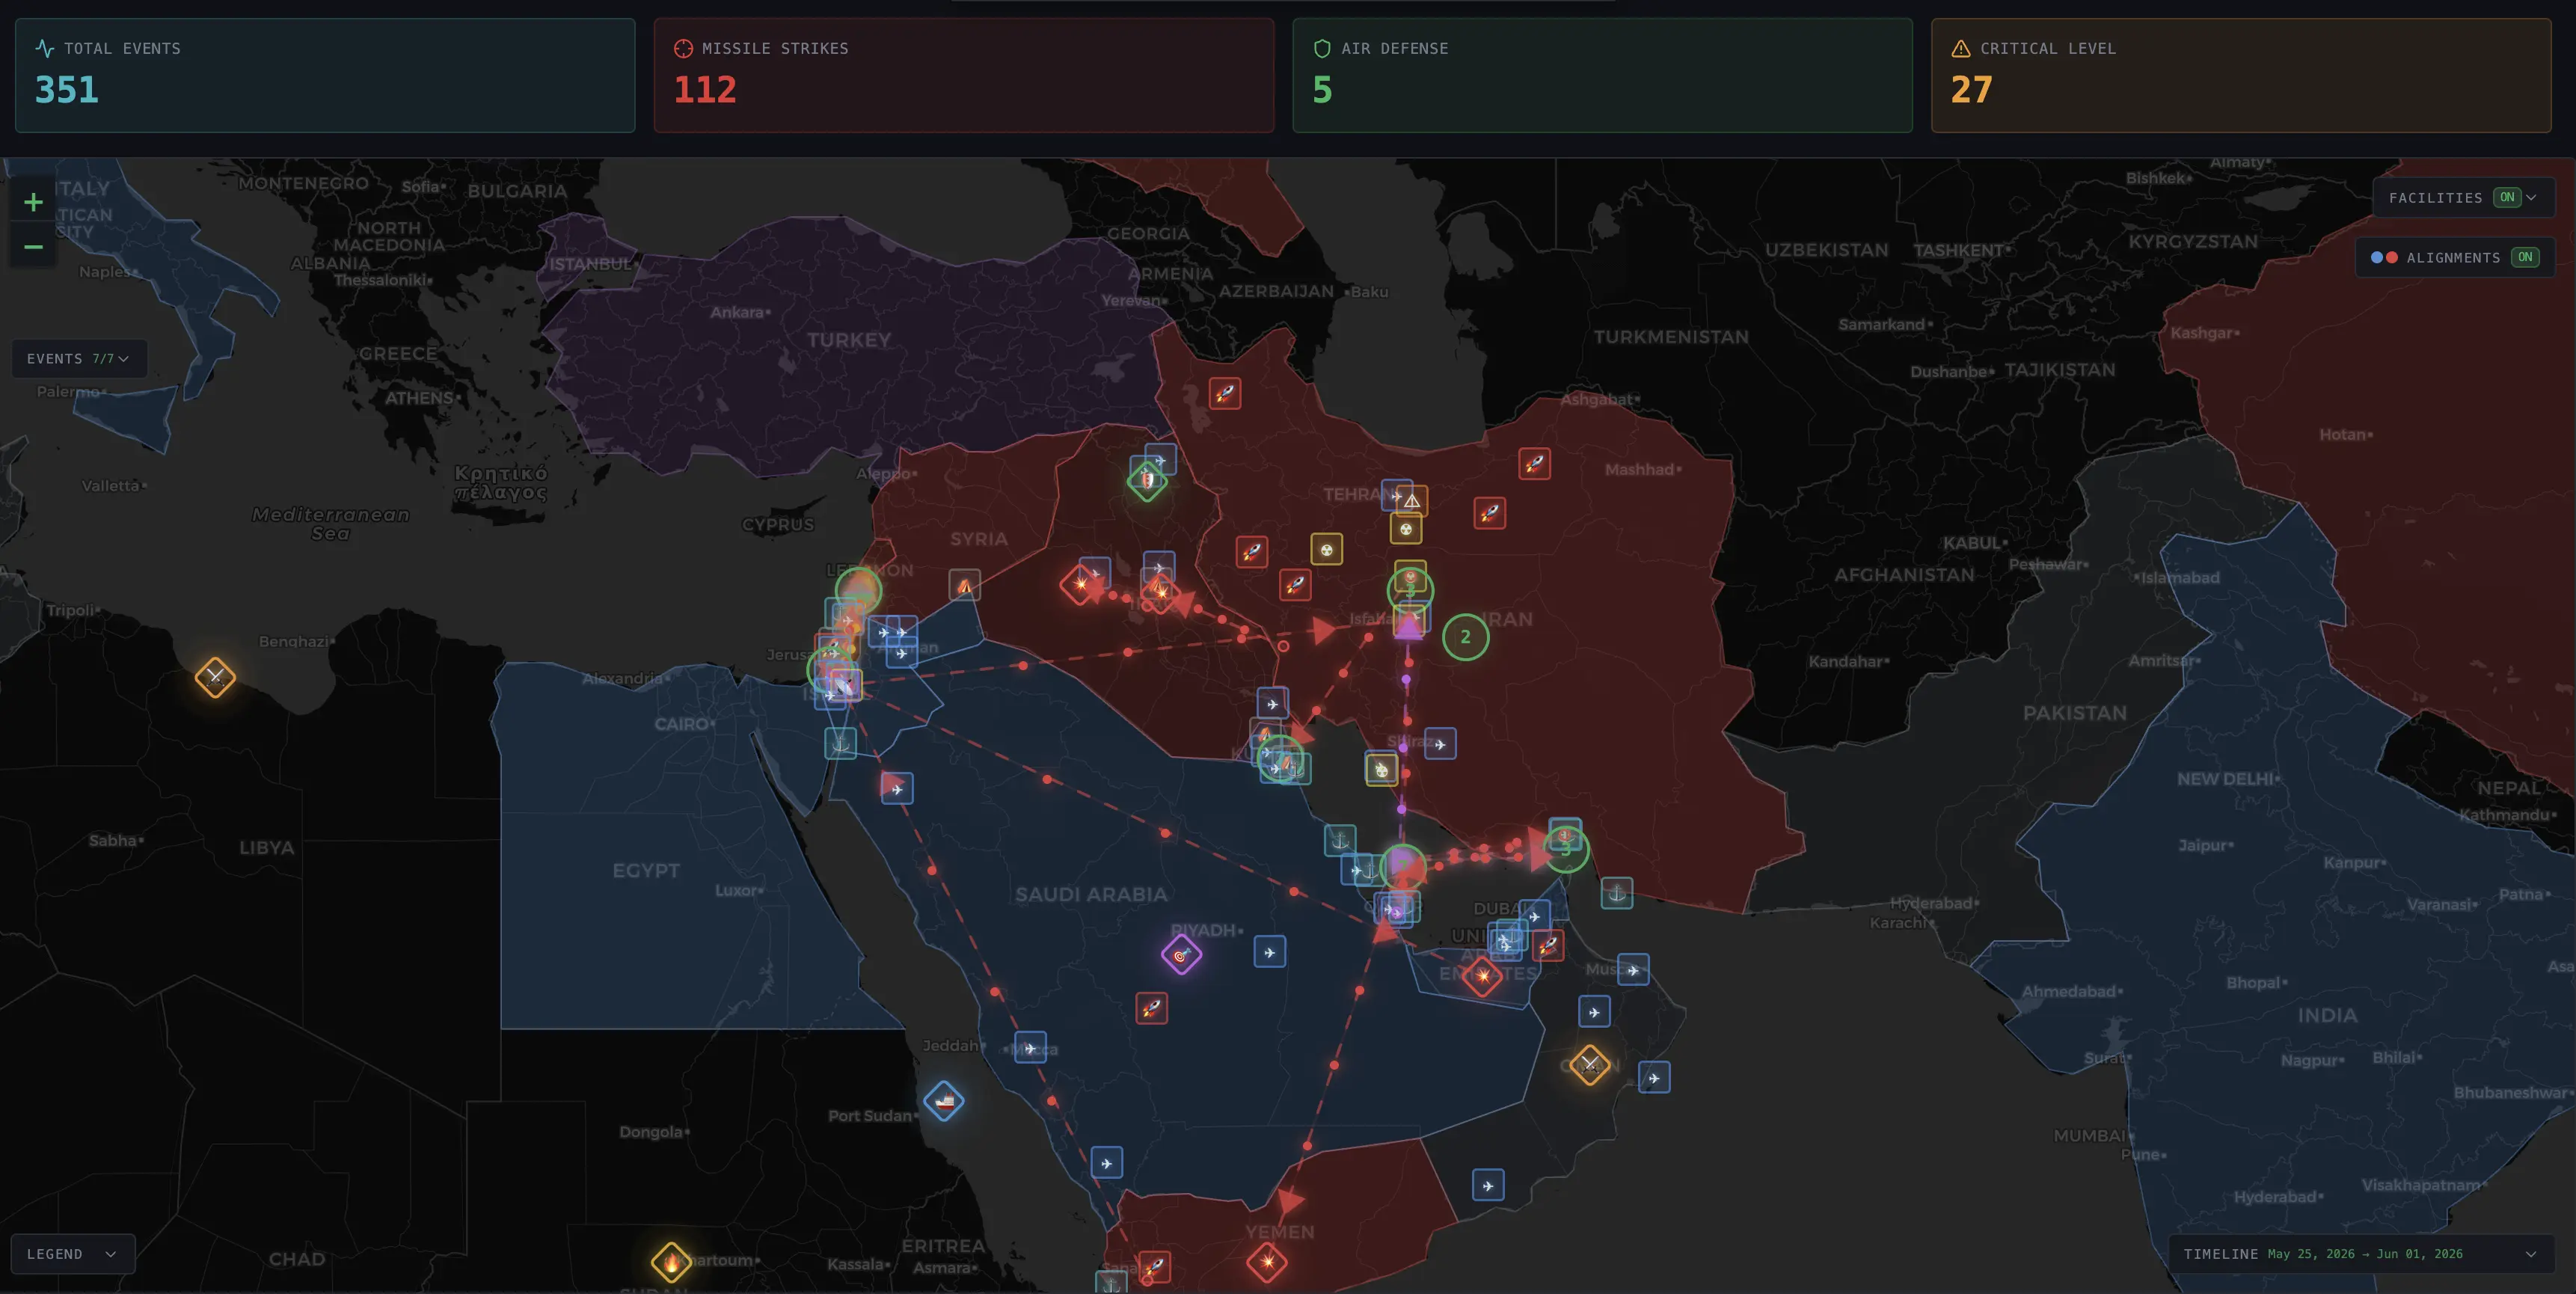Click the airplane marker over Mecca

point(1030,1048)
